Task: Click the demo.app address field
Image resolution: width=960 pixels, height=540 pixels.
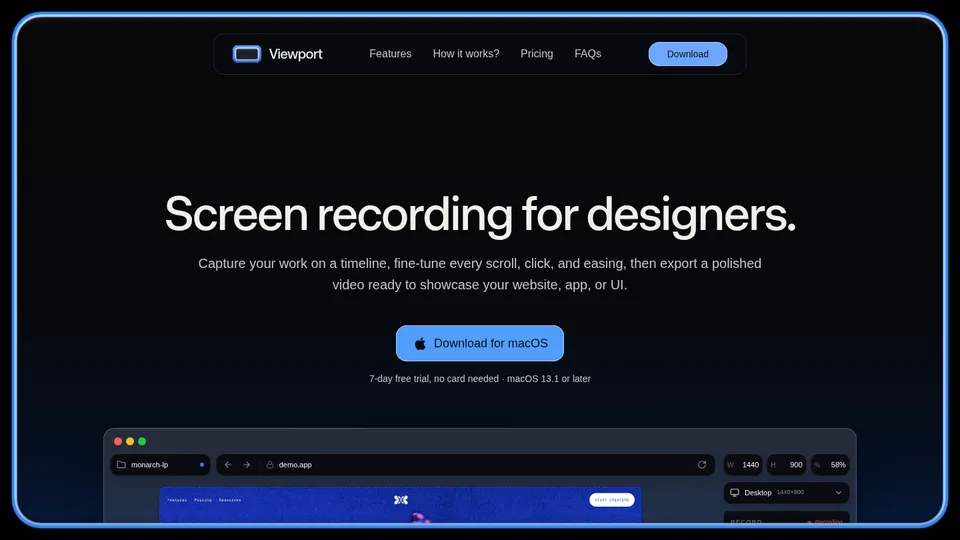Action: [x=465, y=465]
